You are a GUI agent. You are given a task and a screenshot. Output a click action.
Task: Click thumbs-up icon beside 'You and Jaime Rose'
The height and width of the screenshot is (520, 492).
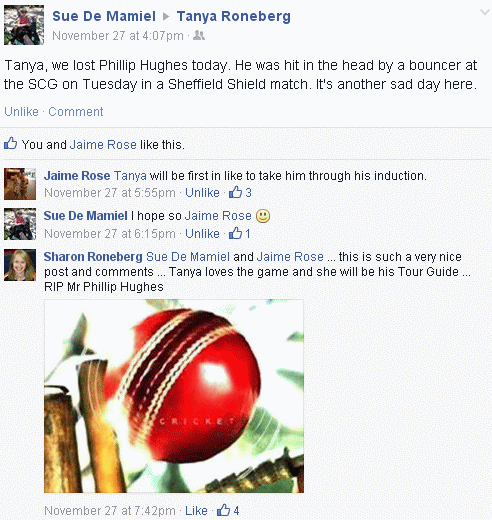pyautogui.click(x=10, y=144)
